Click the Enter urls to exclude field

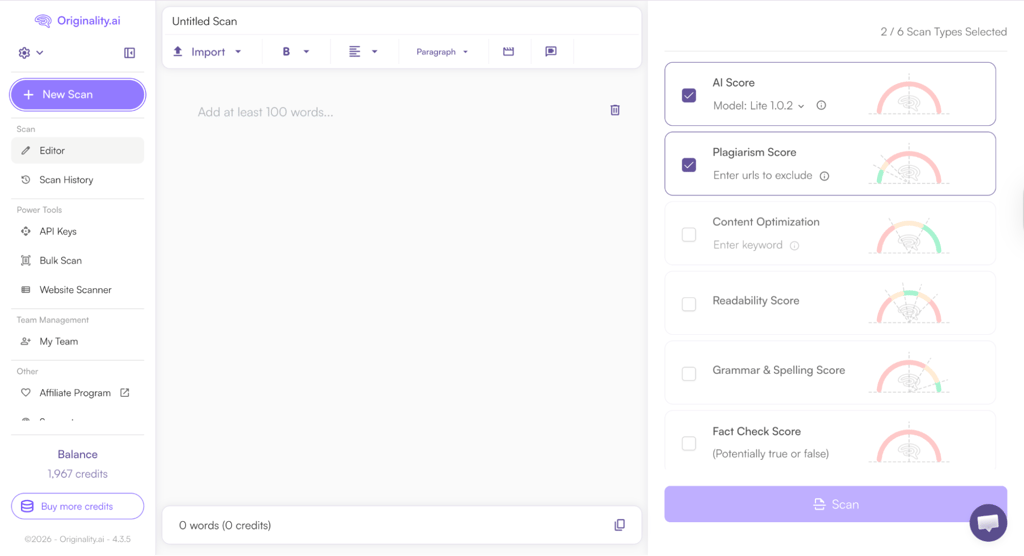click(x=763, y=175)
